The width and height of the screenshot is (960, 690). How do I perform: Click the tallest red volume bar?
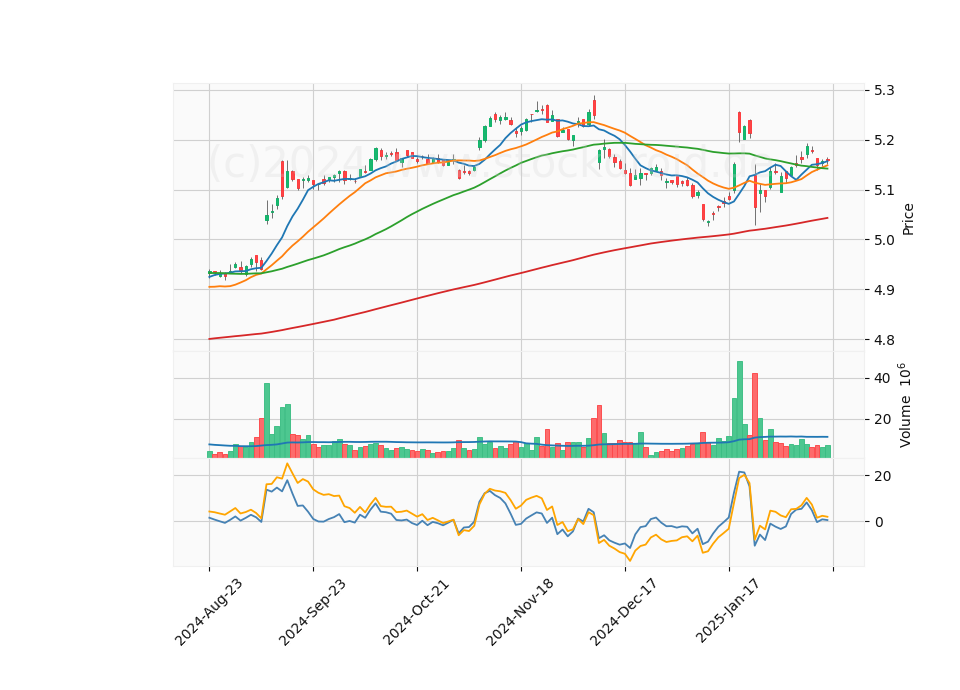(755, 415)
